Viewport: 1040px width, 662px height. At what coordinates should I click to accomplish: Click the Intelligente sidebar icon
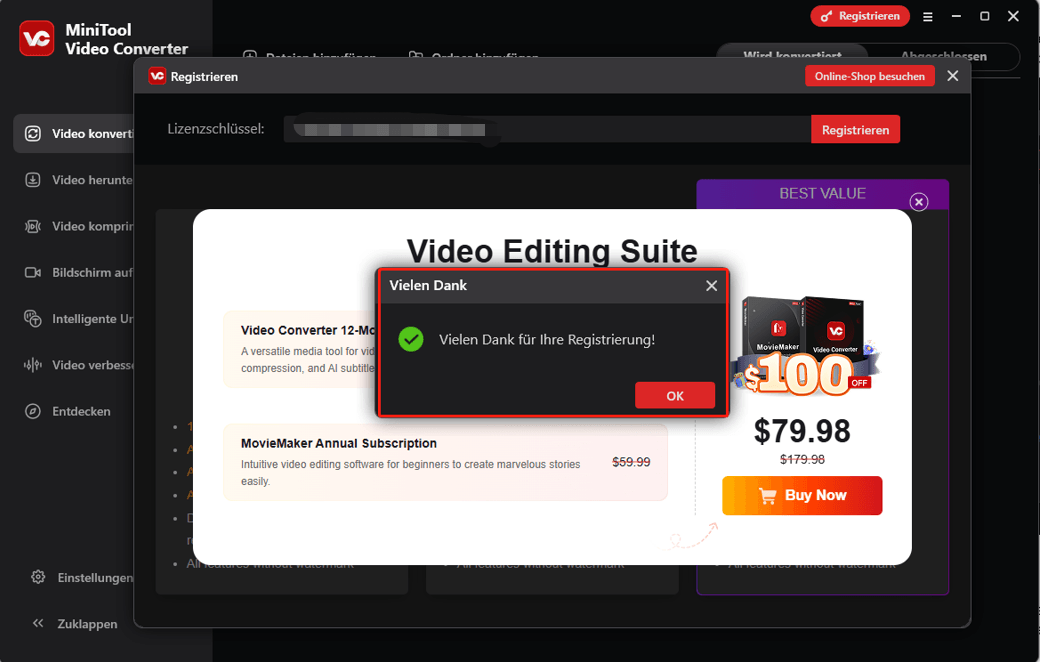32,318
